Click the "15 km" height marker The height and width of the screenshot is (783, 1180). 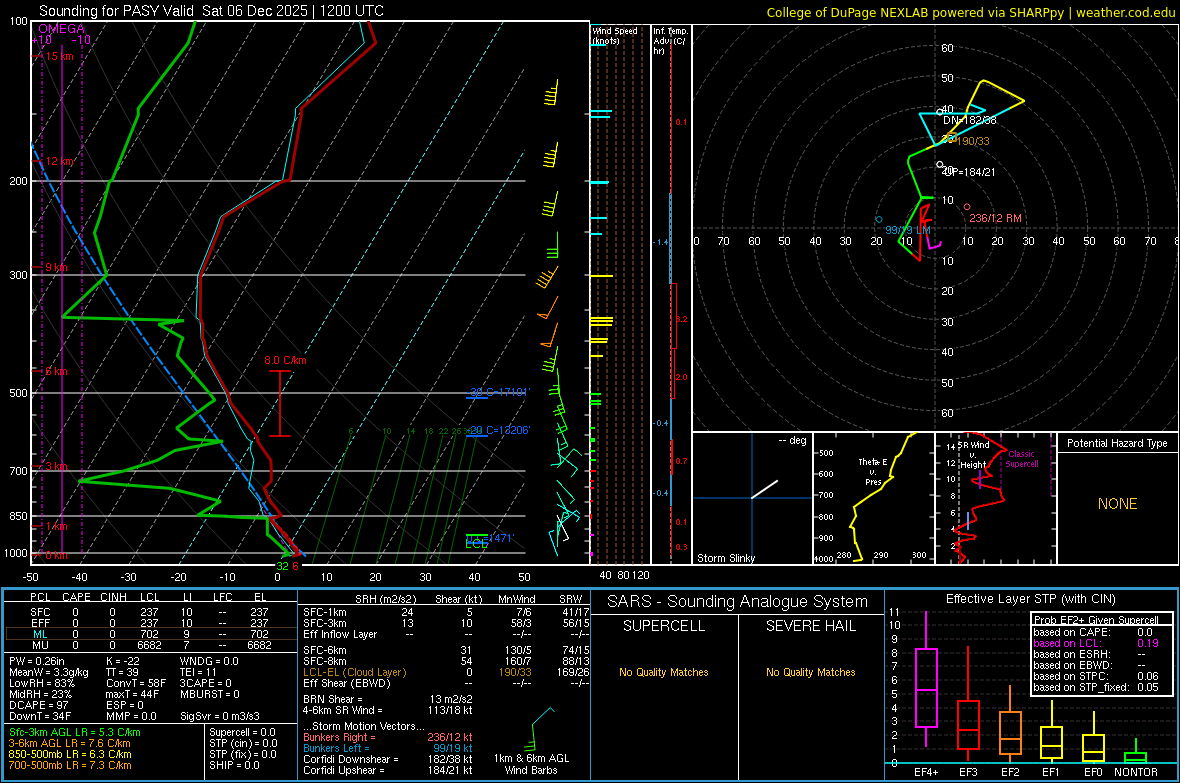point(59,56)
